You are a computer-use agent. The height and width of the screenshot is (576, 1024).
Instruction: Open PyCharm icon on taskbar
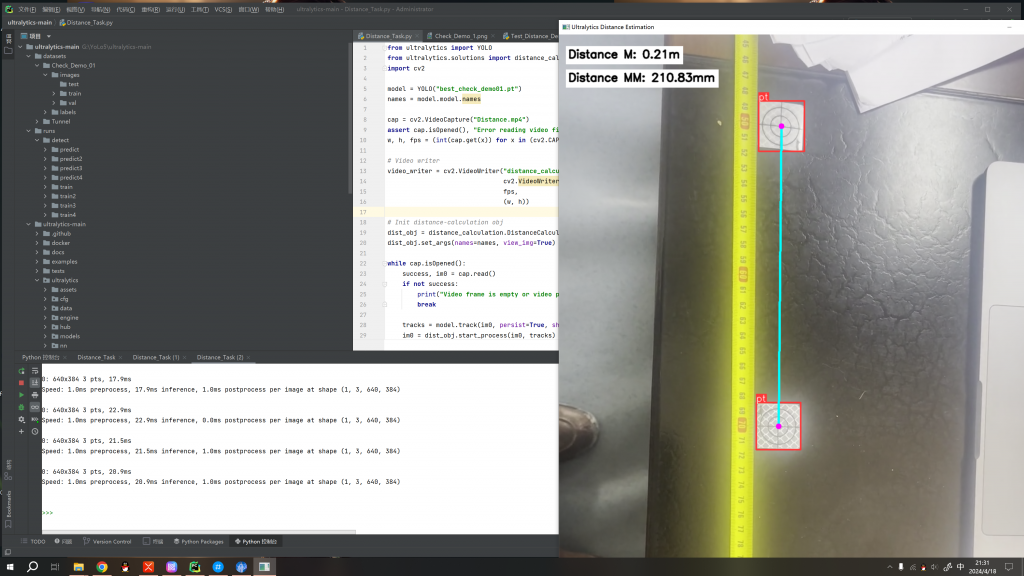click(195, 567)
